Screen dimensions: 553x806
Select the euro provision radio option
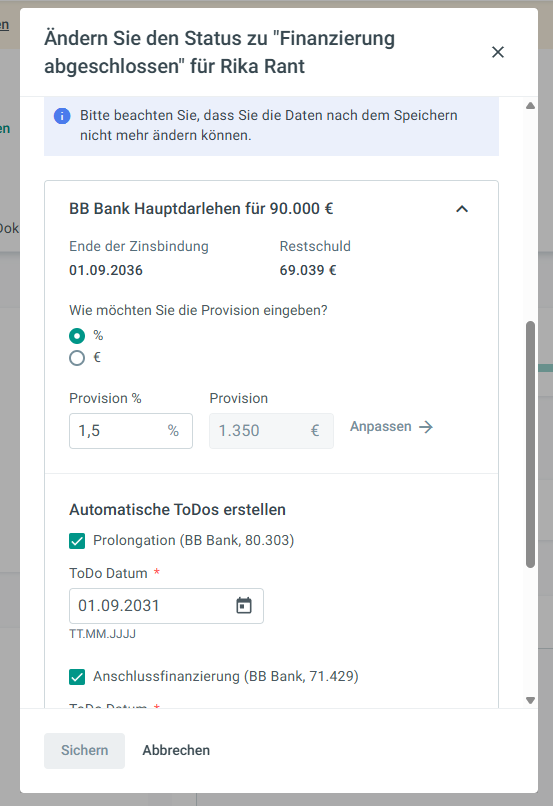point(77,358)
